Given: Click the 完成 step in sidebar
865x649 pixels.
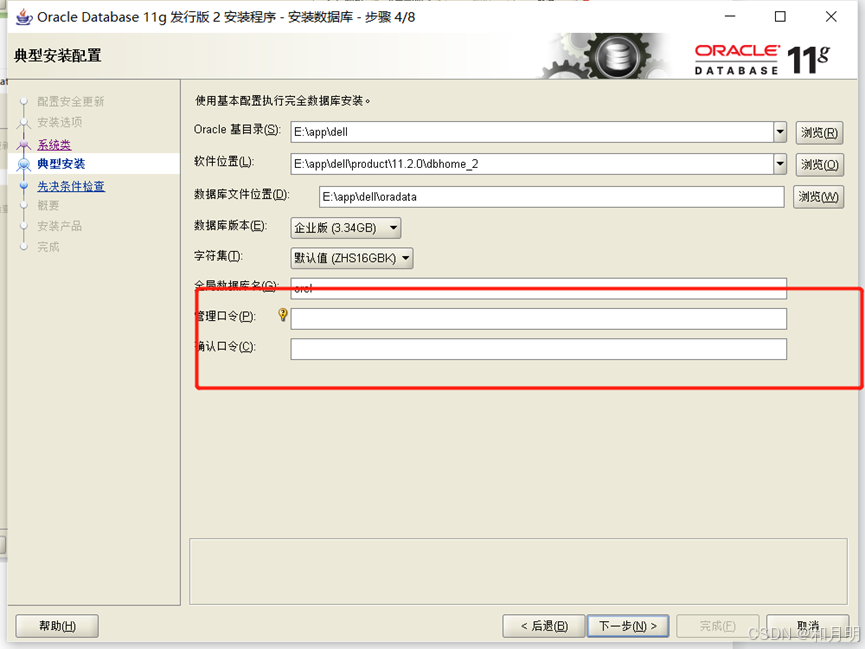Looking at the screenshot, I should click(48, 247).
